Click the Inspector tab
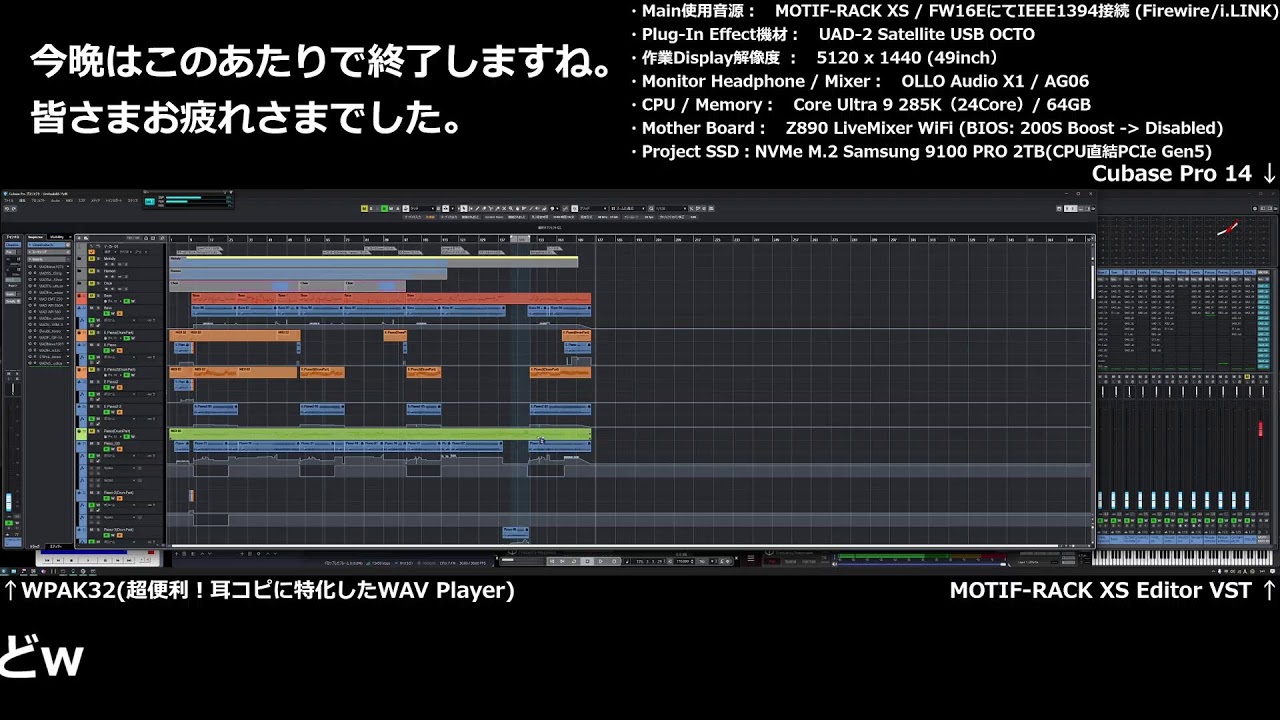The height and width of the screenshot is (720, 1280). (35, 237)
